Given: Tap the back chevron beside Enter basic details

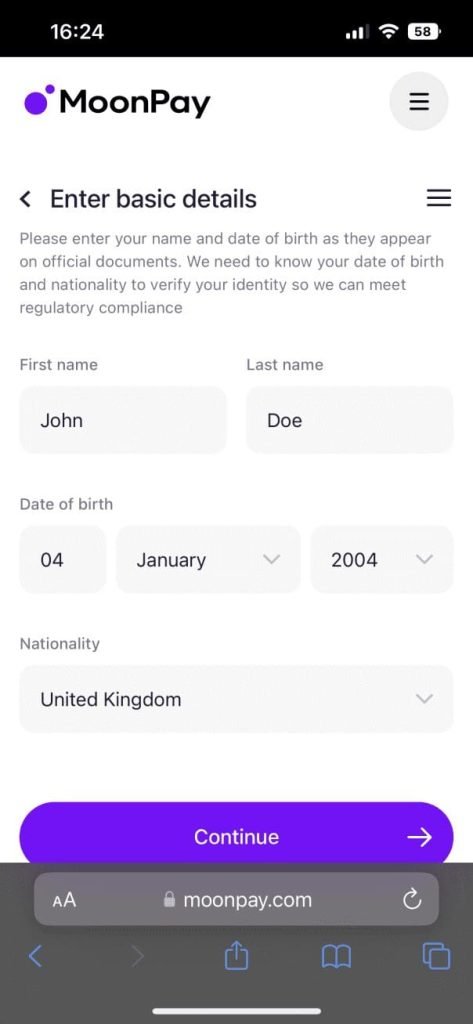Looking at the screenshot, I should [x=25, y=199].
